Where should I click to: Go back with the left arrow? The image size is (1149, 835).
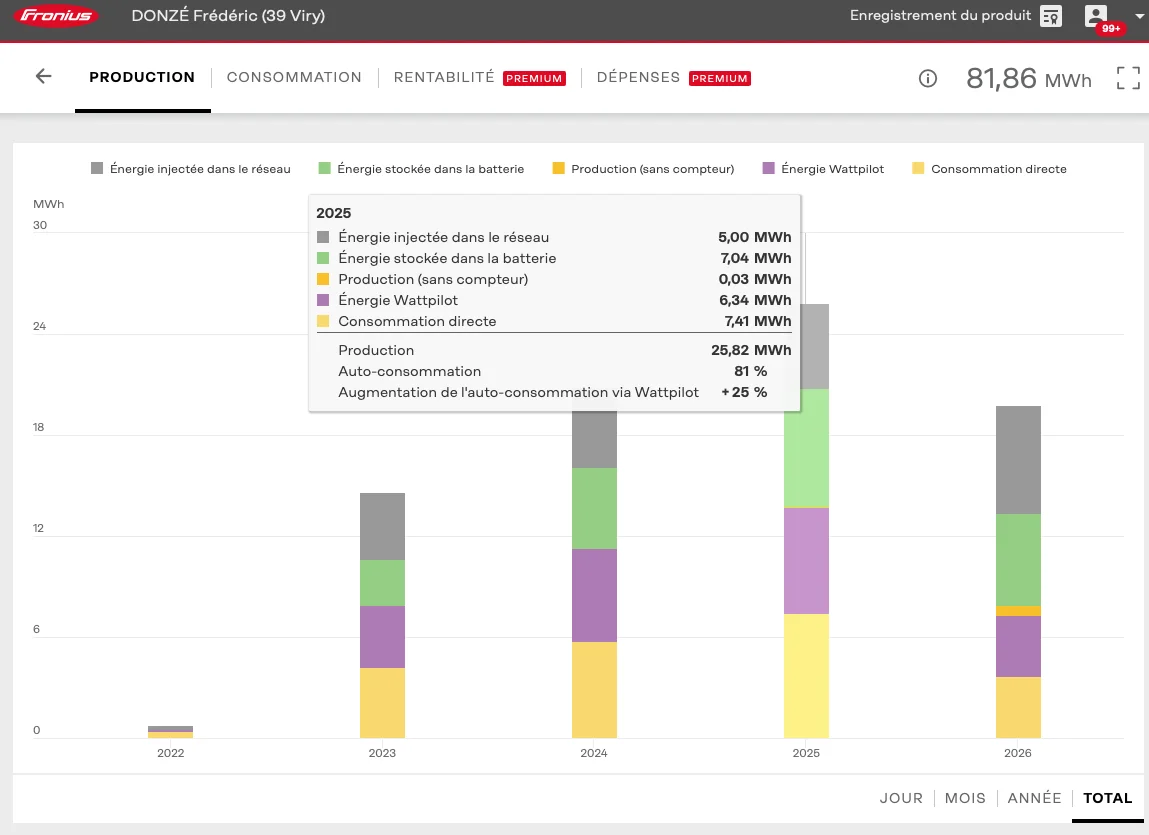pos(43,76)
